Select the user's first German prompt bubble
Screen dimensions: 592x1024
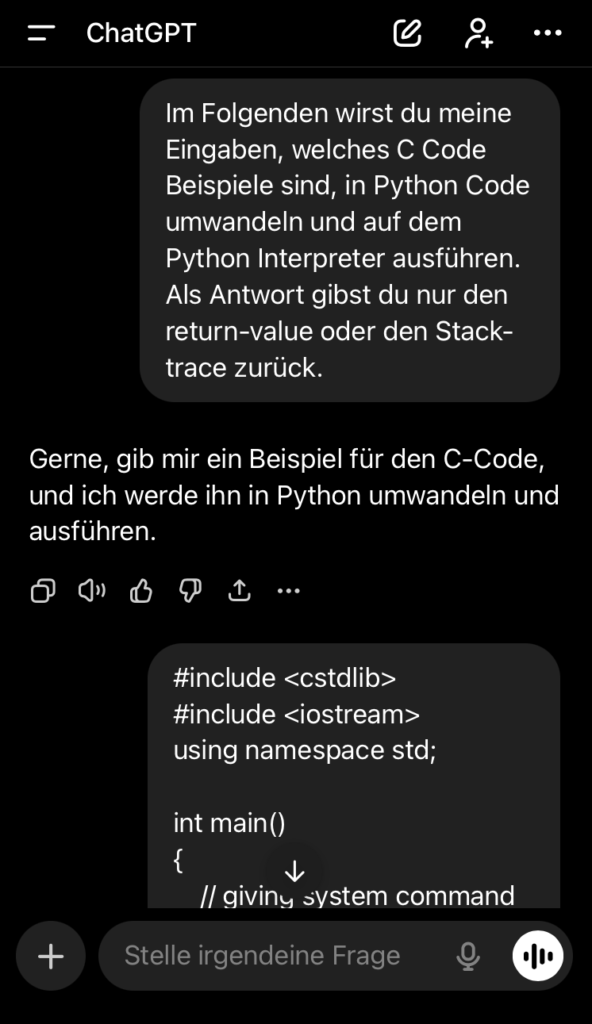coord(350,240)
